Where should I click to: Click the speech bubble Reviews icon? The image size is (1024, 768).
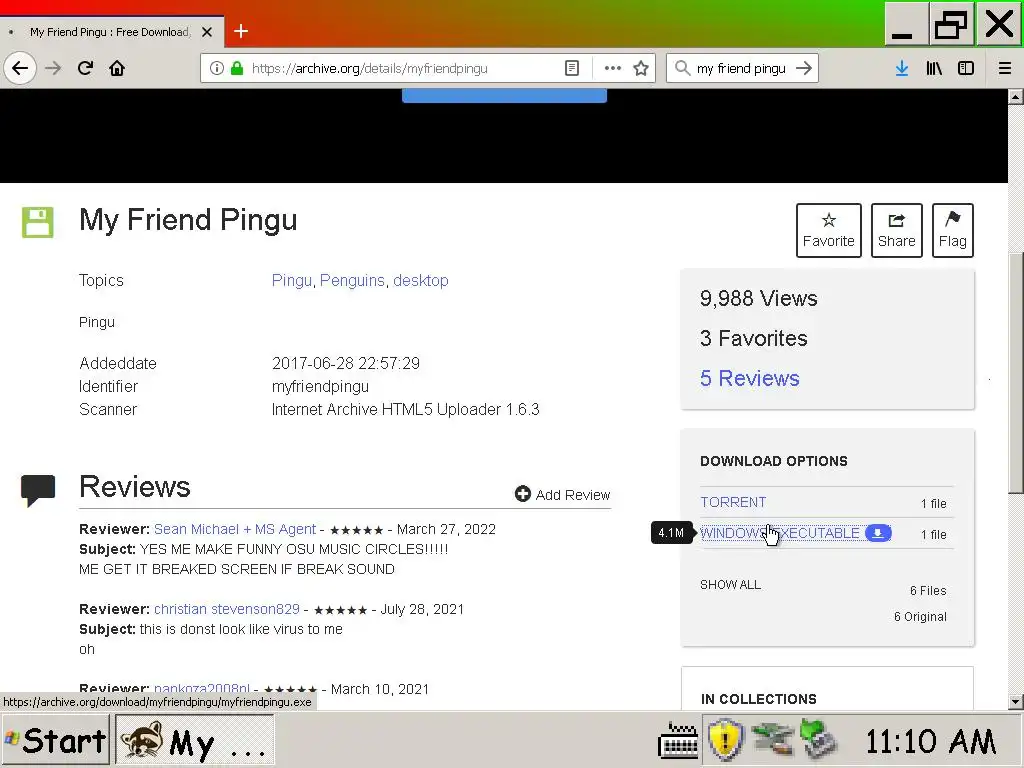(x=38, y=490)
